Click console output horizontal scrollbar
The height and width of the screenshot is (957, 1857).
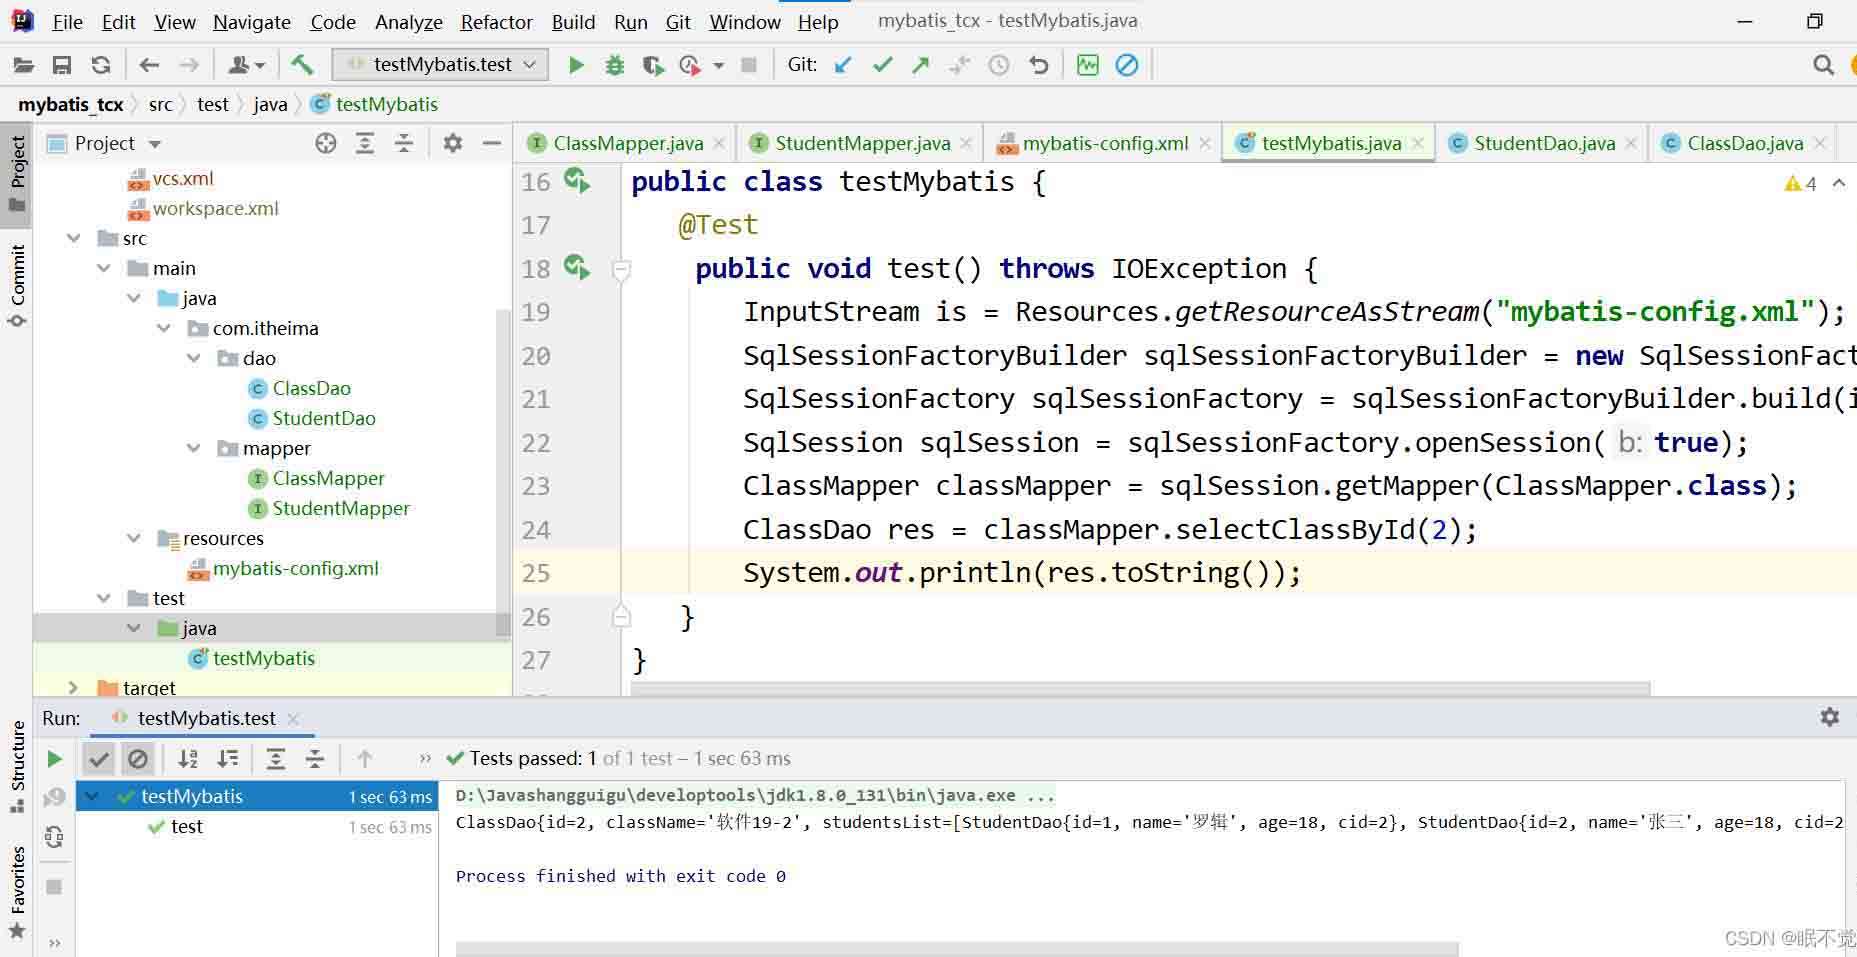(957, 948)
